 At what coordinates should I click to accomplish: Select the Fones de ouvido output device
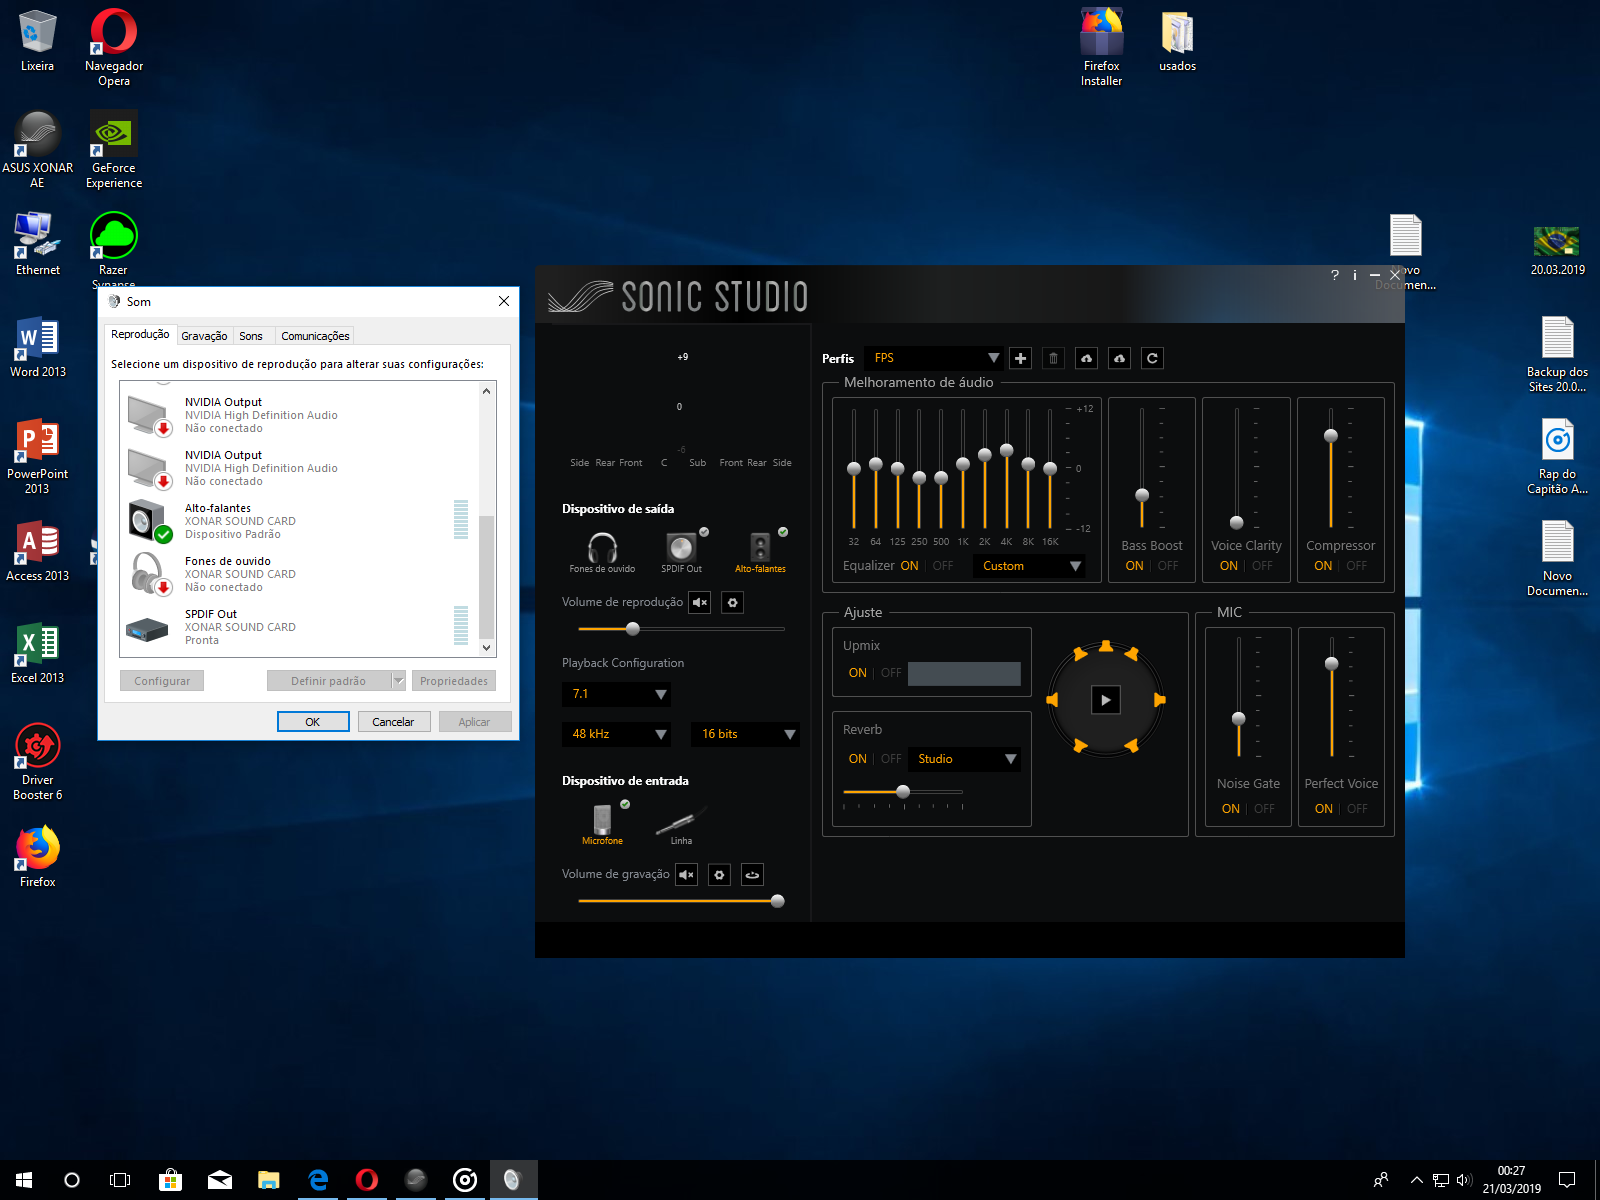[x=602, y=550]
